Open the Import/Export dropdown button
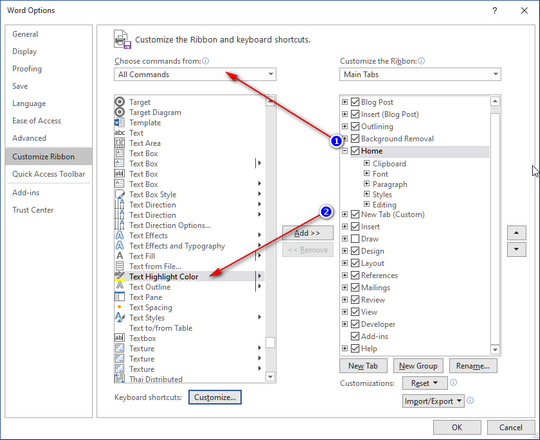Viewport: 540px width, 440px height. click(433, 401)
